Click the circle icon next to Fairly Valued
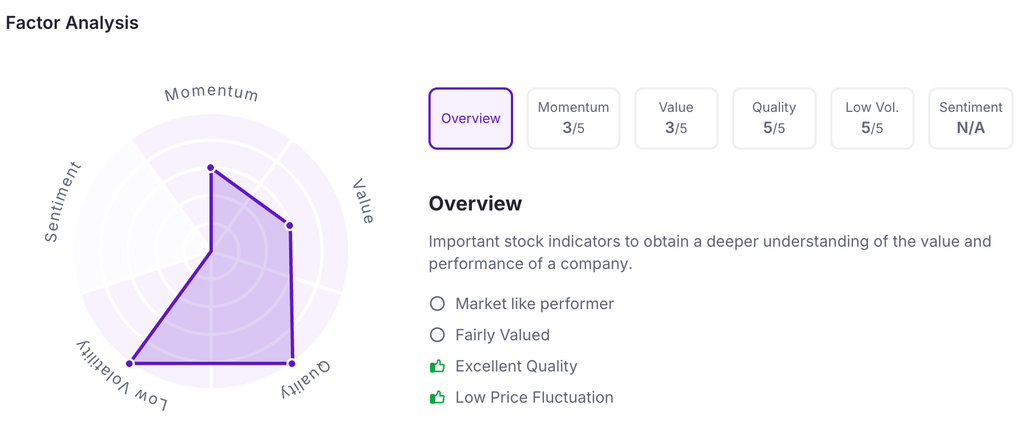The image size is (1024, 431). 437,335
